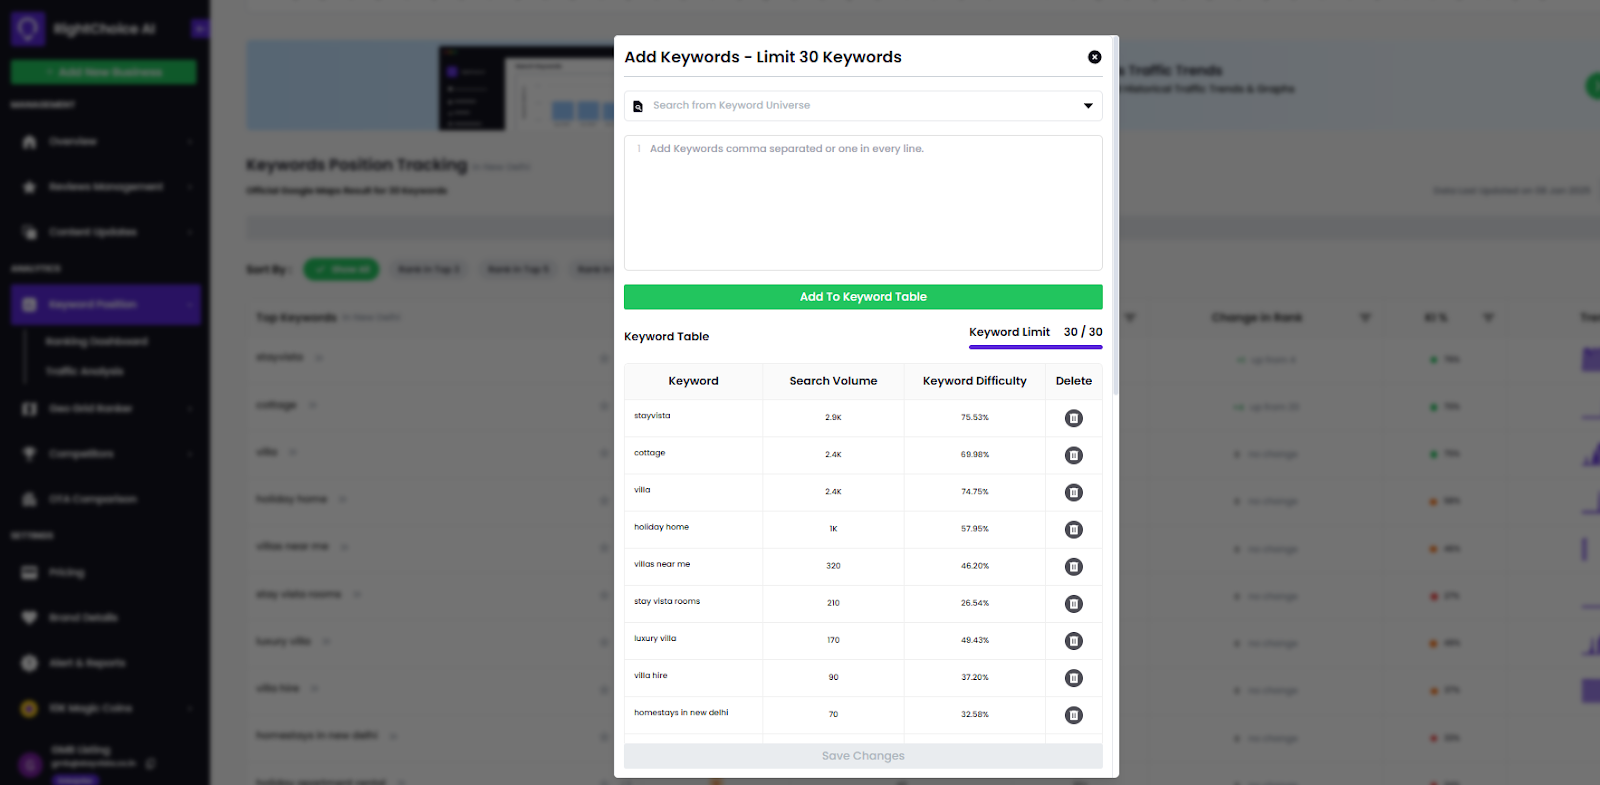Delete the cottage keyword
The height and width of the screenshot is (785, 1600).
pos(1074,455)
